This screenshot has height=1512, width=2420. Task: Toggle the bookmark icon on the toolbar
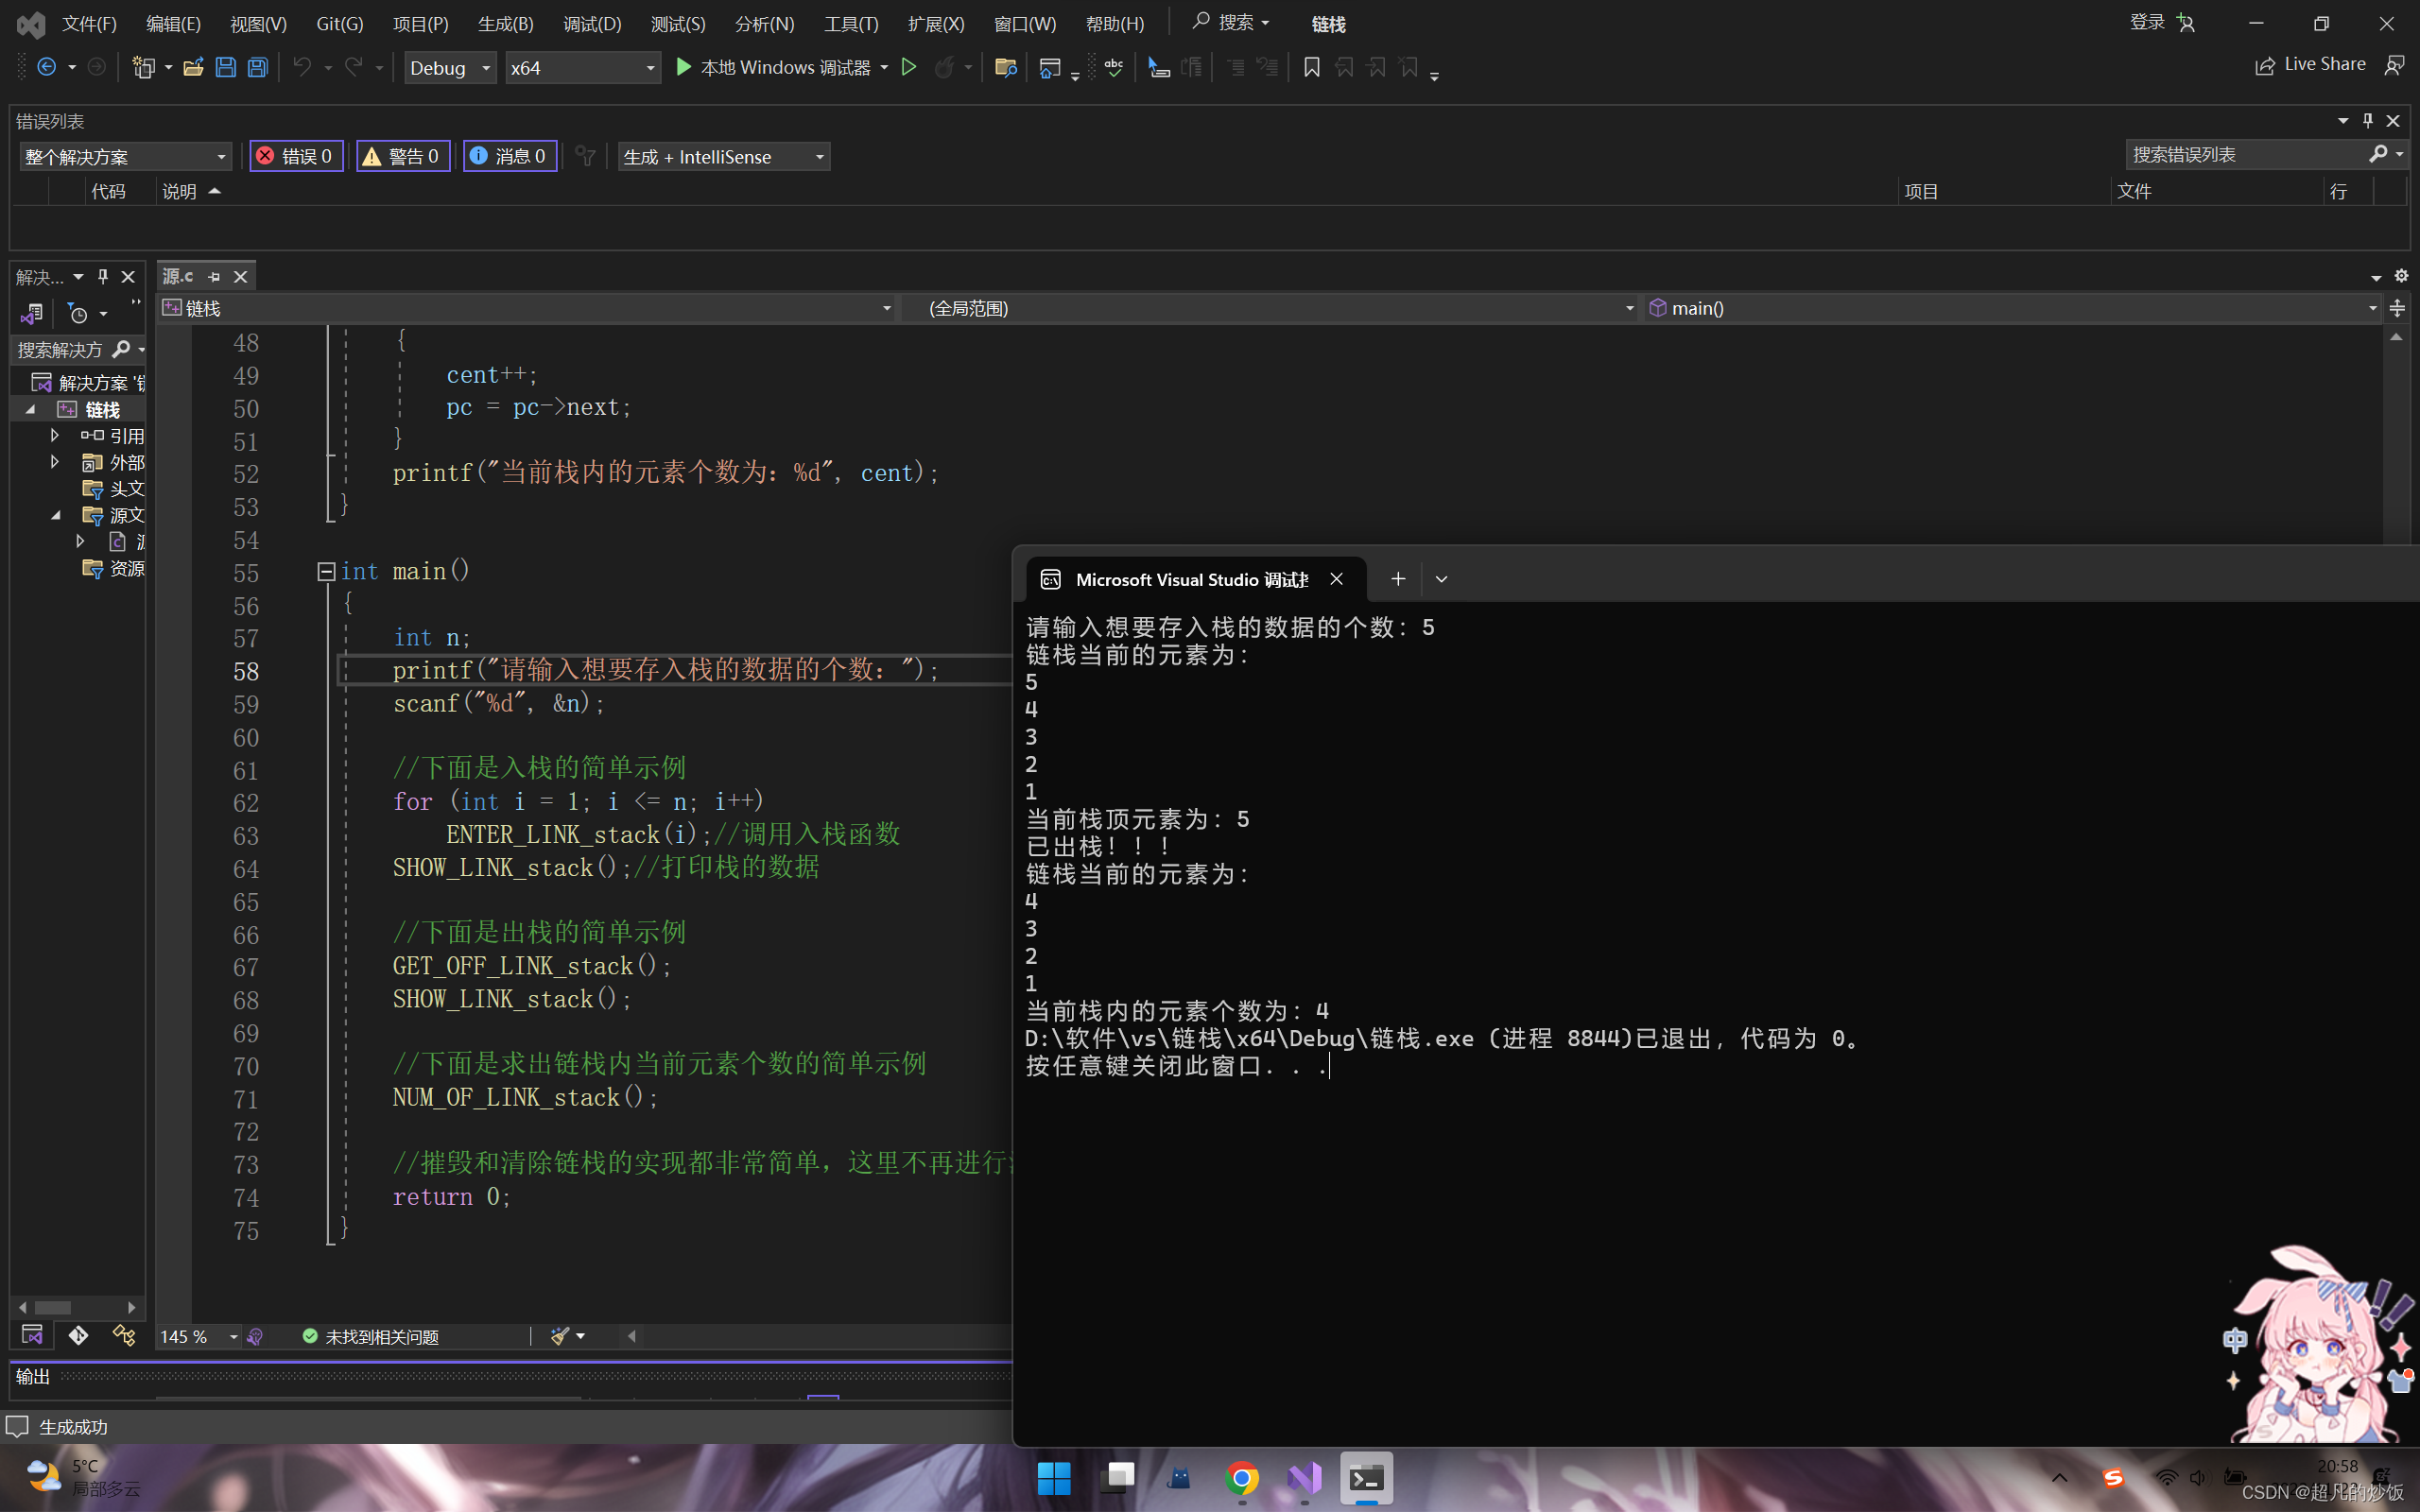click(1312, 67)
